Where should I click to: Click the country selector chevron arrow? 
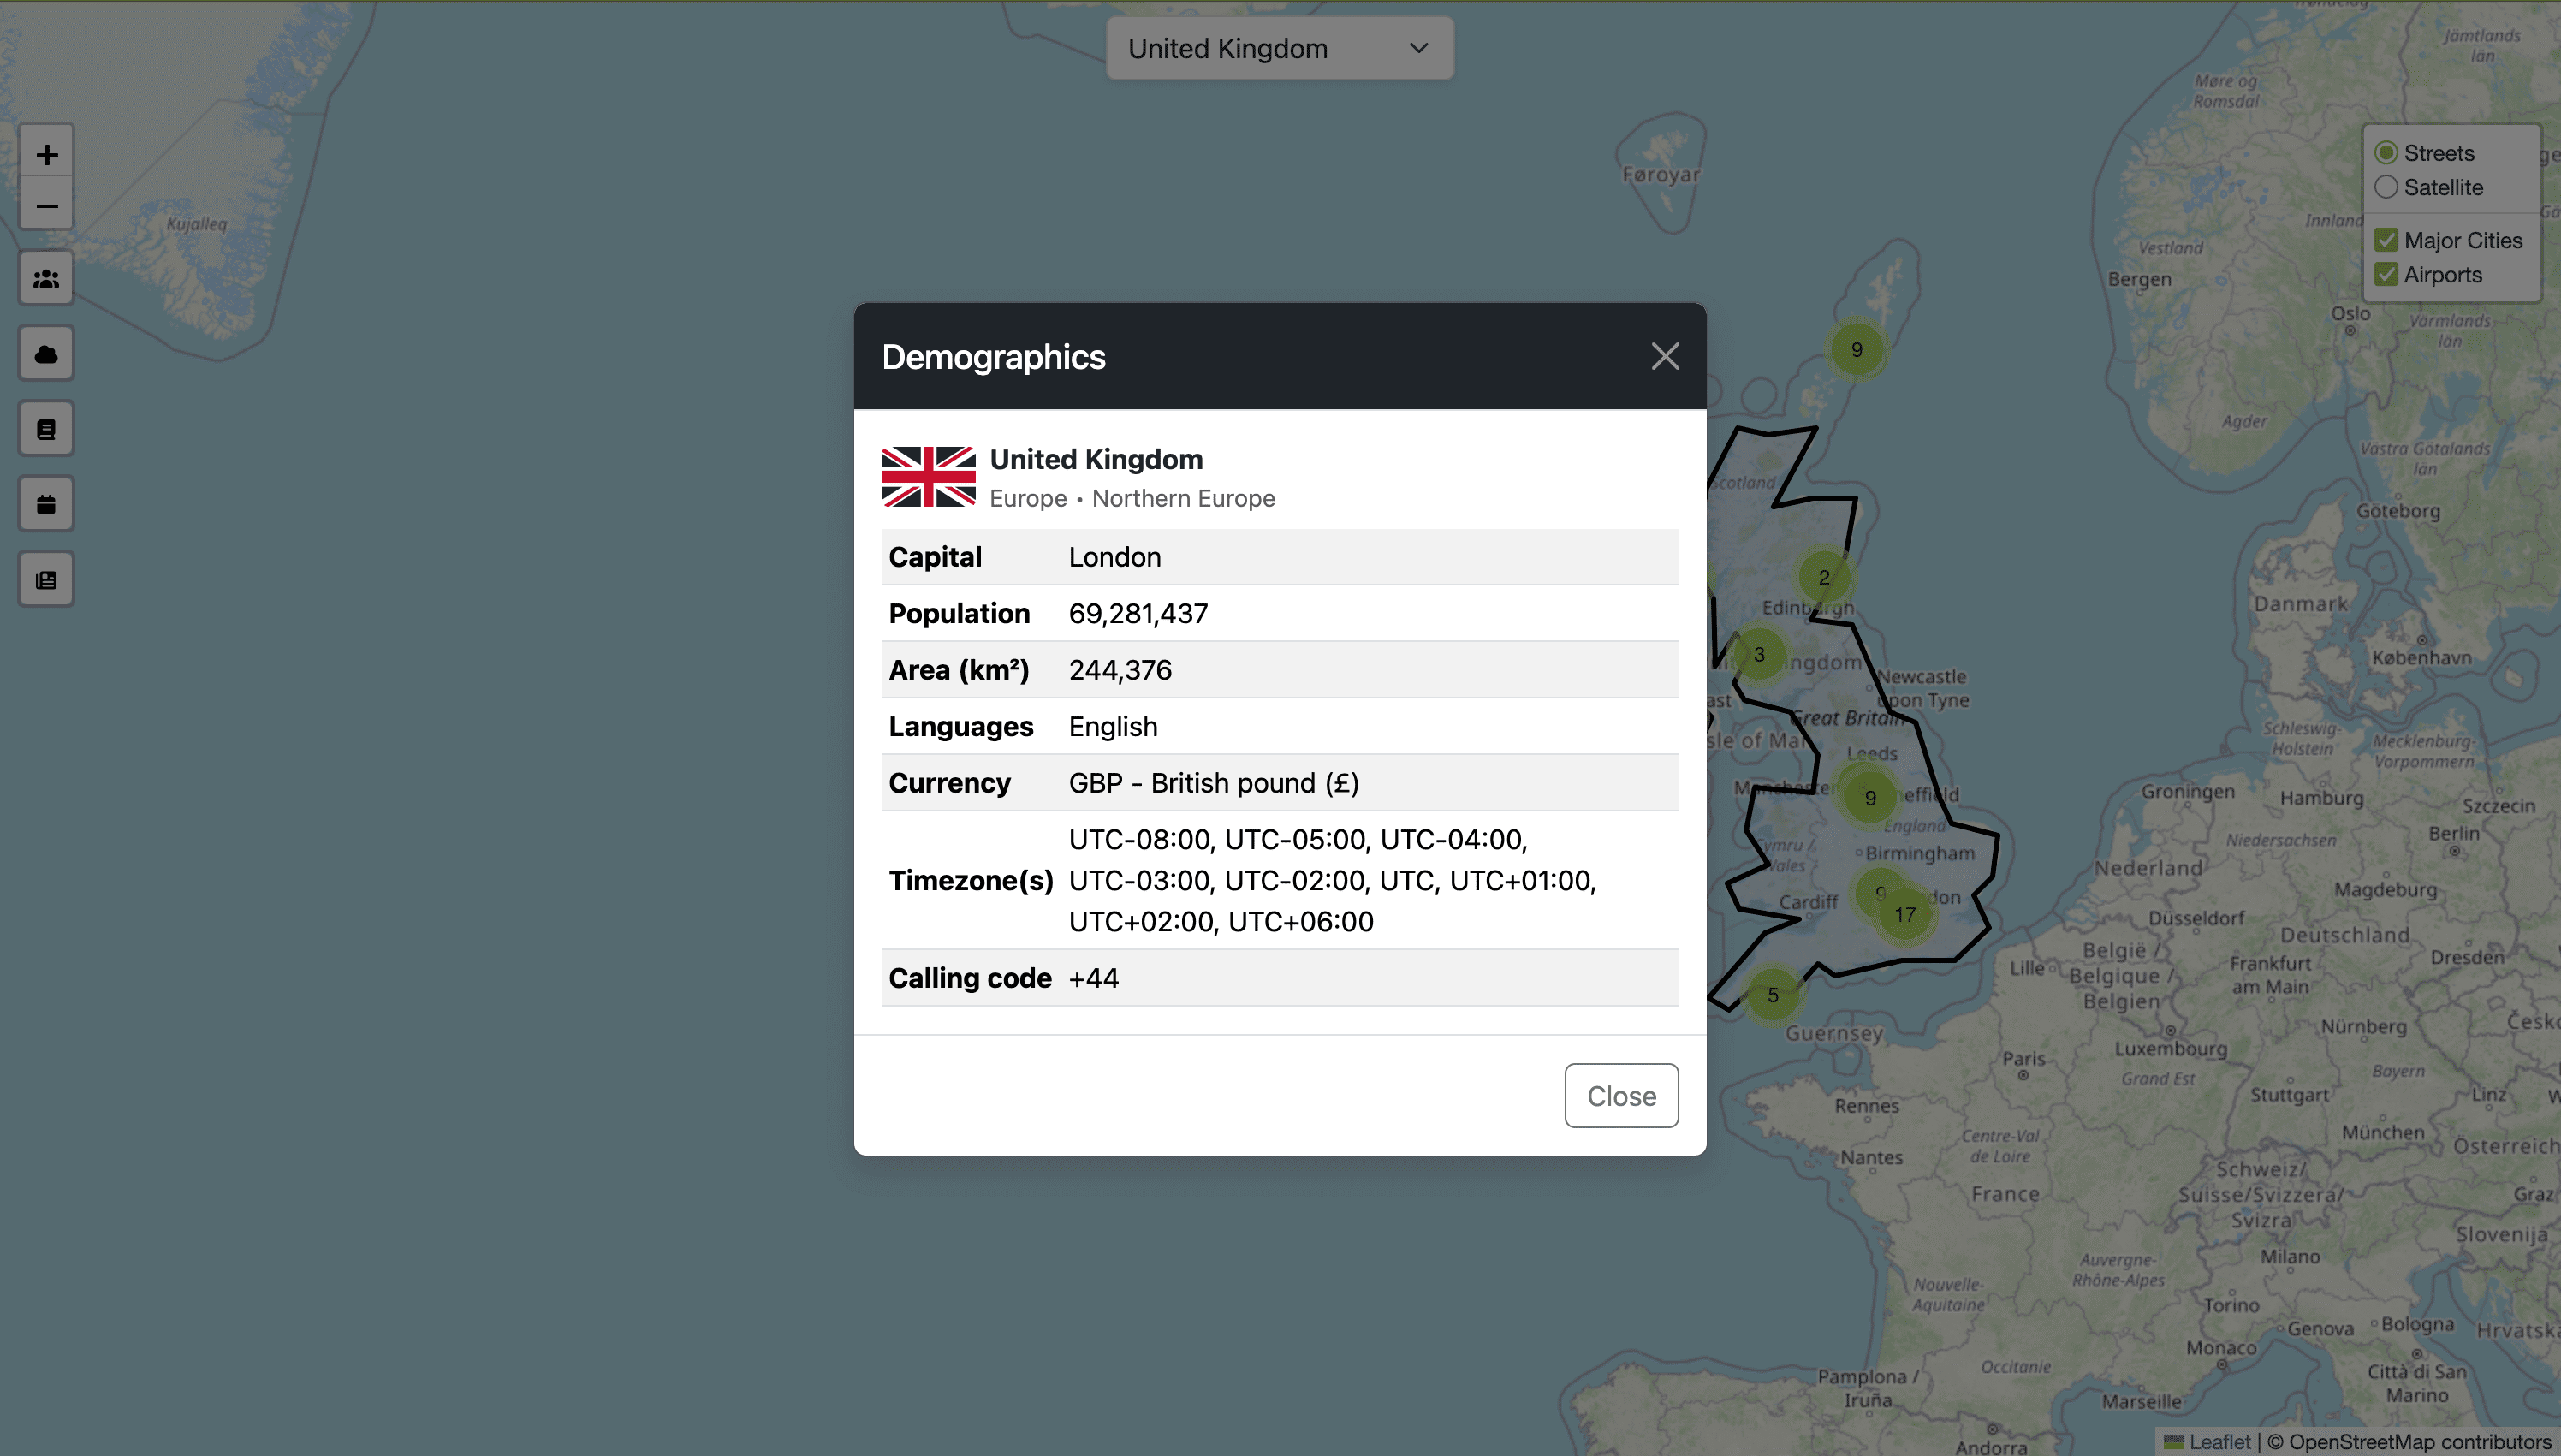point(1418,48)
